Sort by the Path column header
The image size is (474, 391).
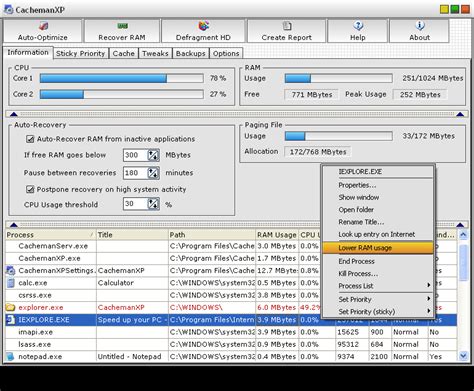(212, 235)
